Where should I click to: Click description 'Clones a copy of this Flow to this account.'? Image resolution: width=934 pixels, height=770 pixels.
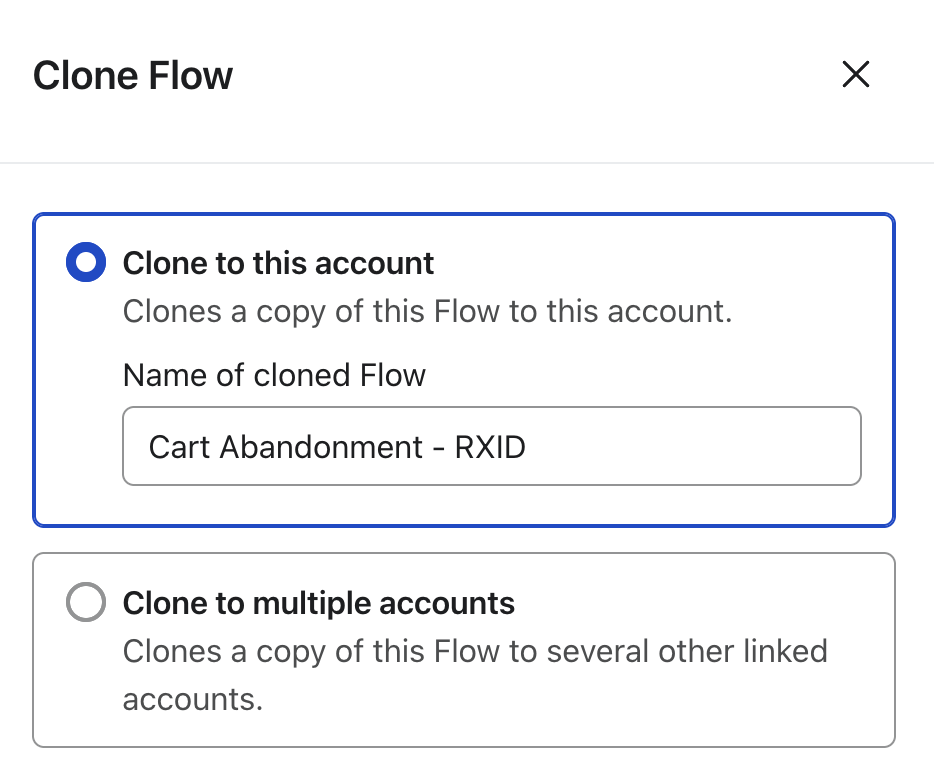(x=427, y=311)
